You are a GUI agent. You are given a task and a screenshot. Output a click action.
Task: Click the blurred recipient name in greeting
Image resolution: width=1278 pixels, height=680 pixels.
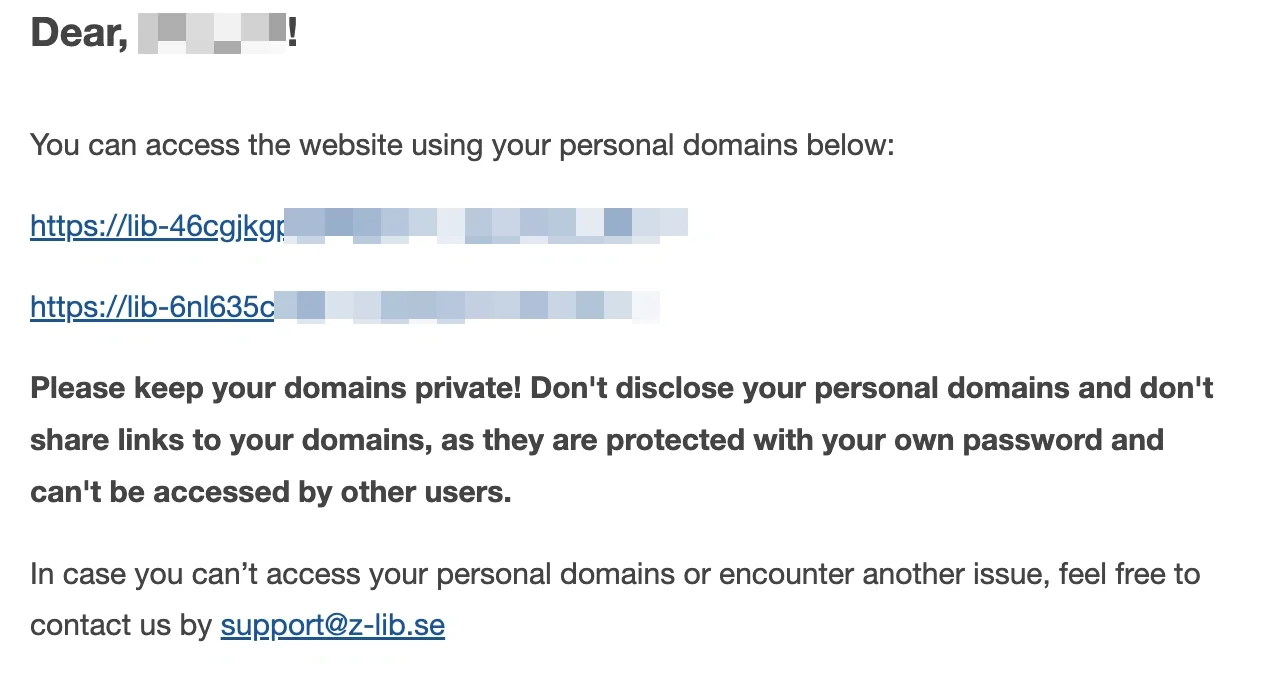(x=212, y=34)
